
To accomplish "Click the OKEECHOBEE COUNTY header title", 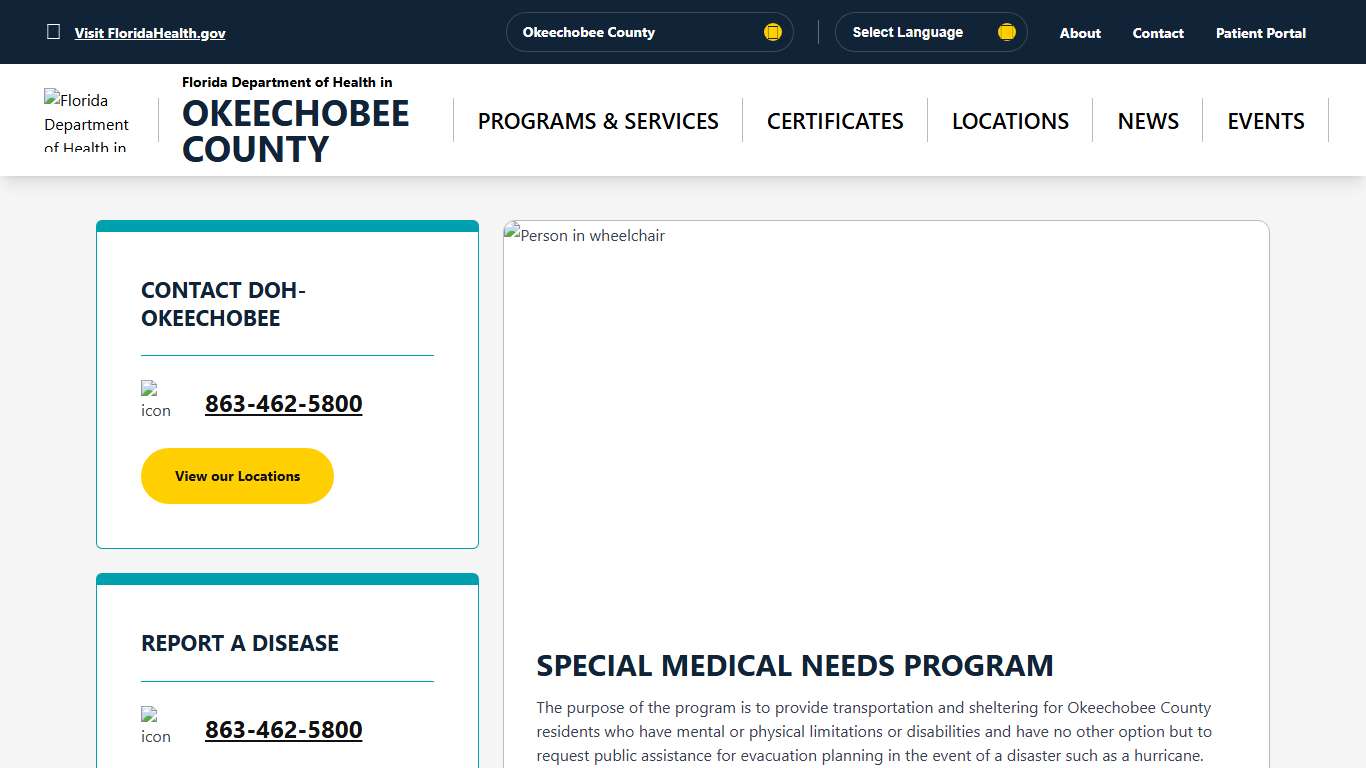I will [295, 131].
